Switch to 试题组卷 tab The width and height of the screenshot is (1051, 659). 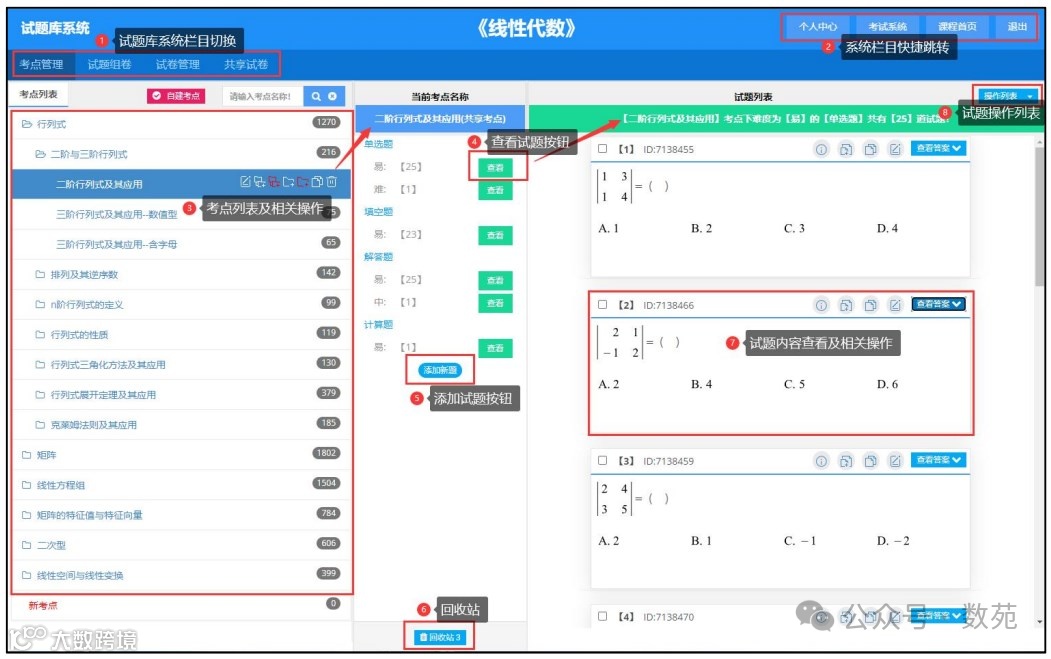[109, 64]
